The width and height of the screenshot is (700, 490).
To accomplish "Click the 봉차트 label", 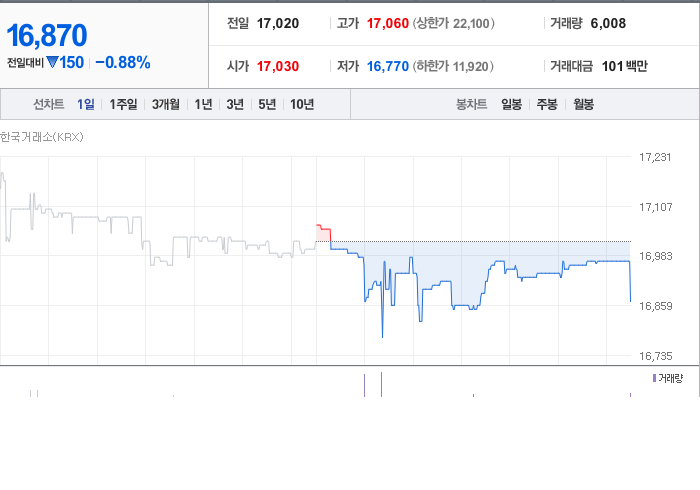I will (471, 104).
